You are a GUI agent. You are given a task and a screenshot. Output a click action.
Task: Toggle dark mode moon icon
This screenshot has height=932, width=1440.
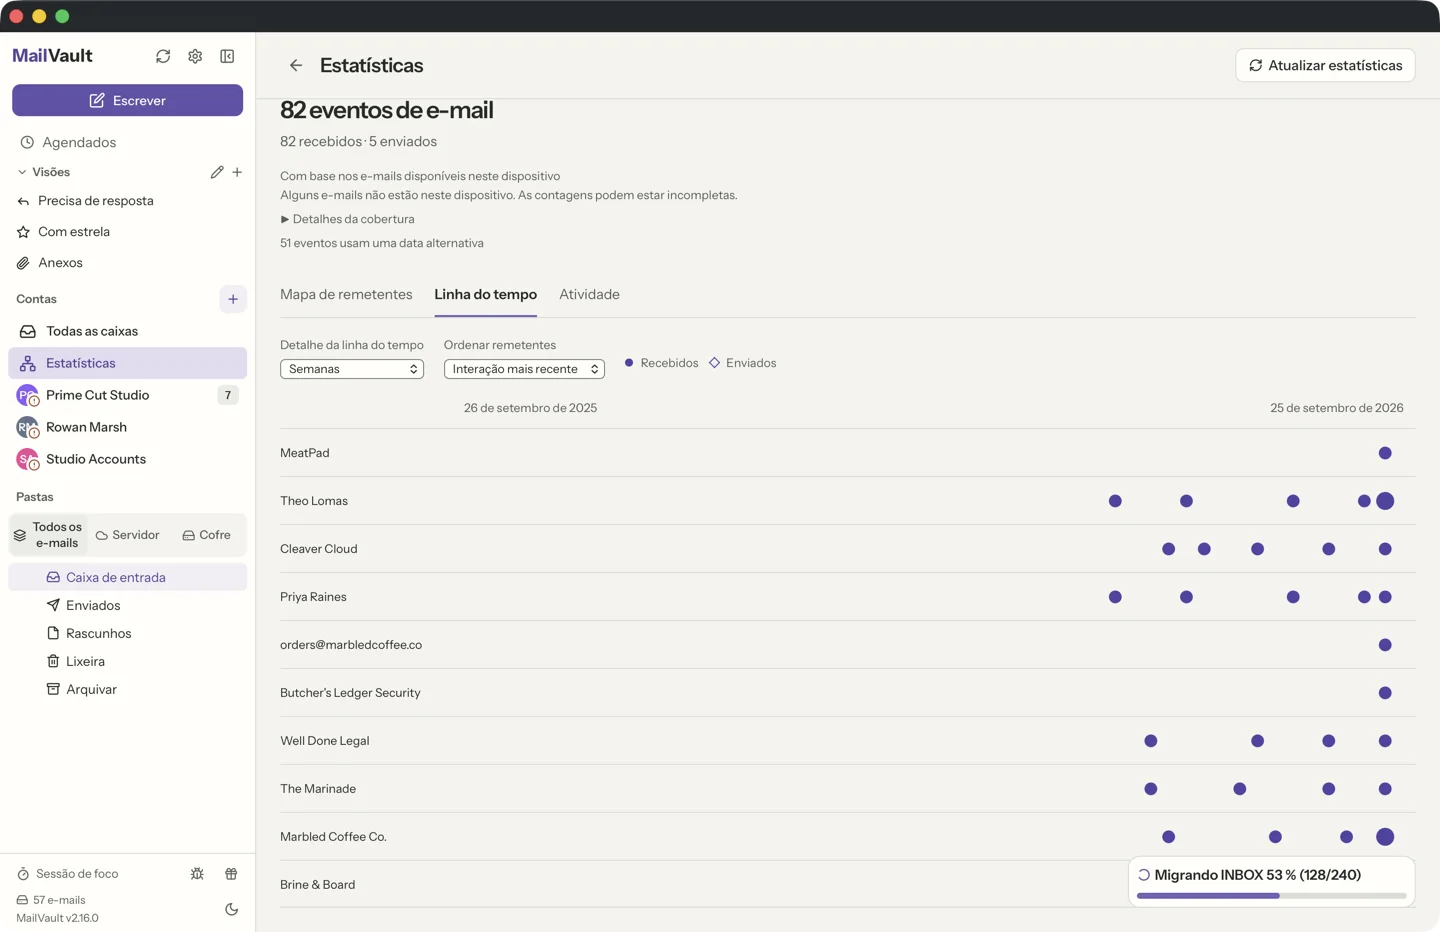click(231, 909)
